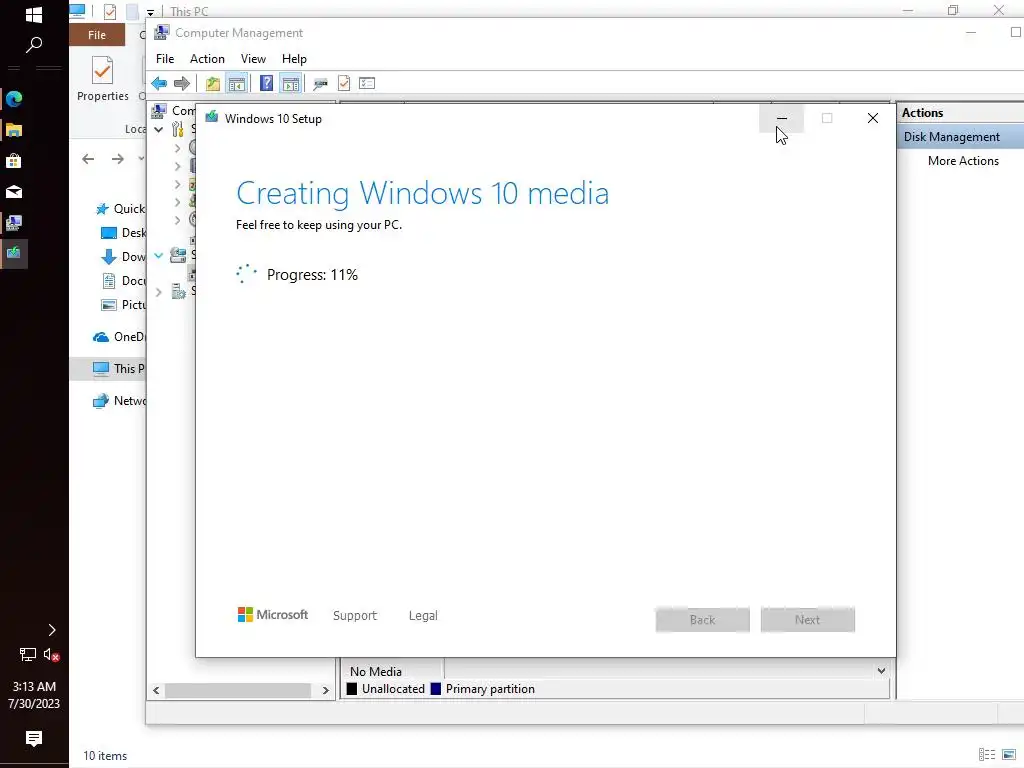The height and width of the screenshot is (768, 1024).
Task: Collapse the Storage tree node
Action: [159, 255]
